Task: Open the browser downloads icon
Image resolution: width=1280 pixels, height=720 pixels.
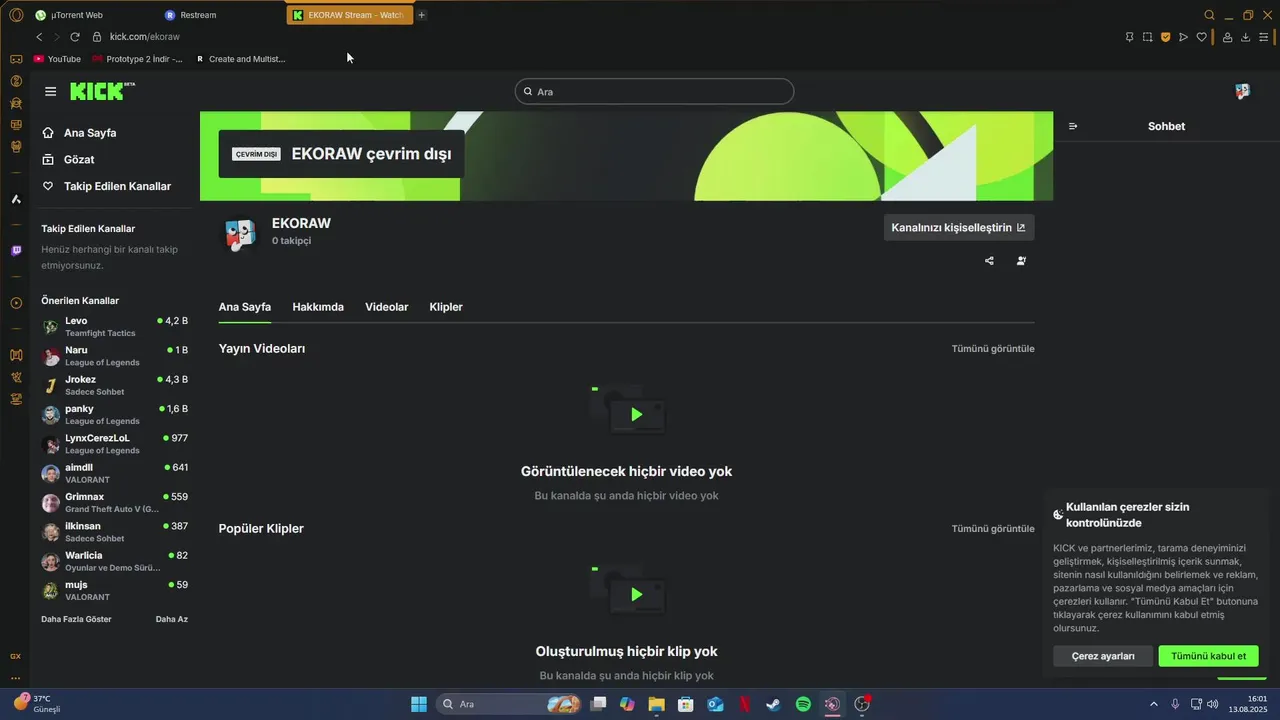Action: [x=1245, y=37]
